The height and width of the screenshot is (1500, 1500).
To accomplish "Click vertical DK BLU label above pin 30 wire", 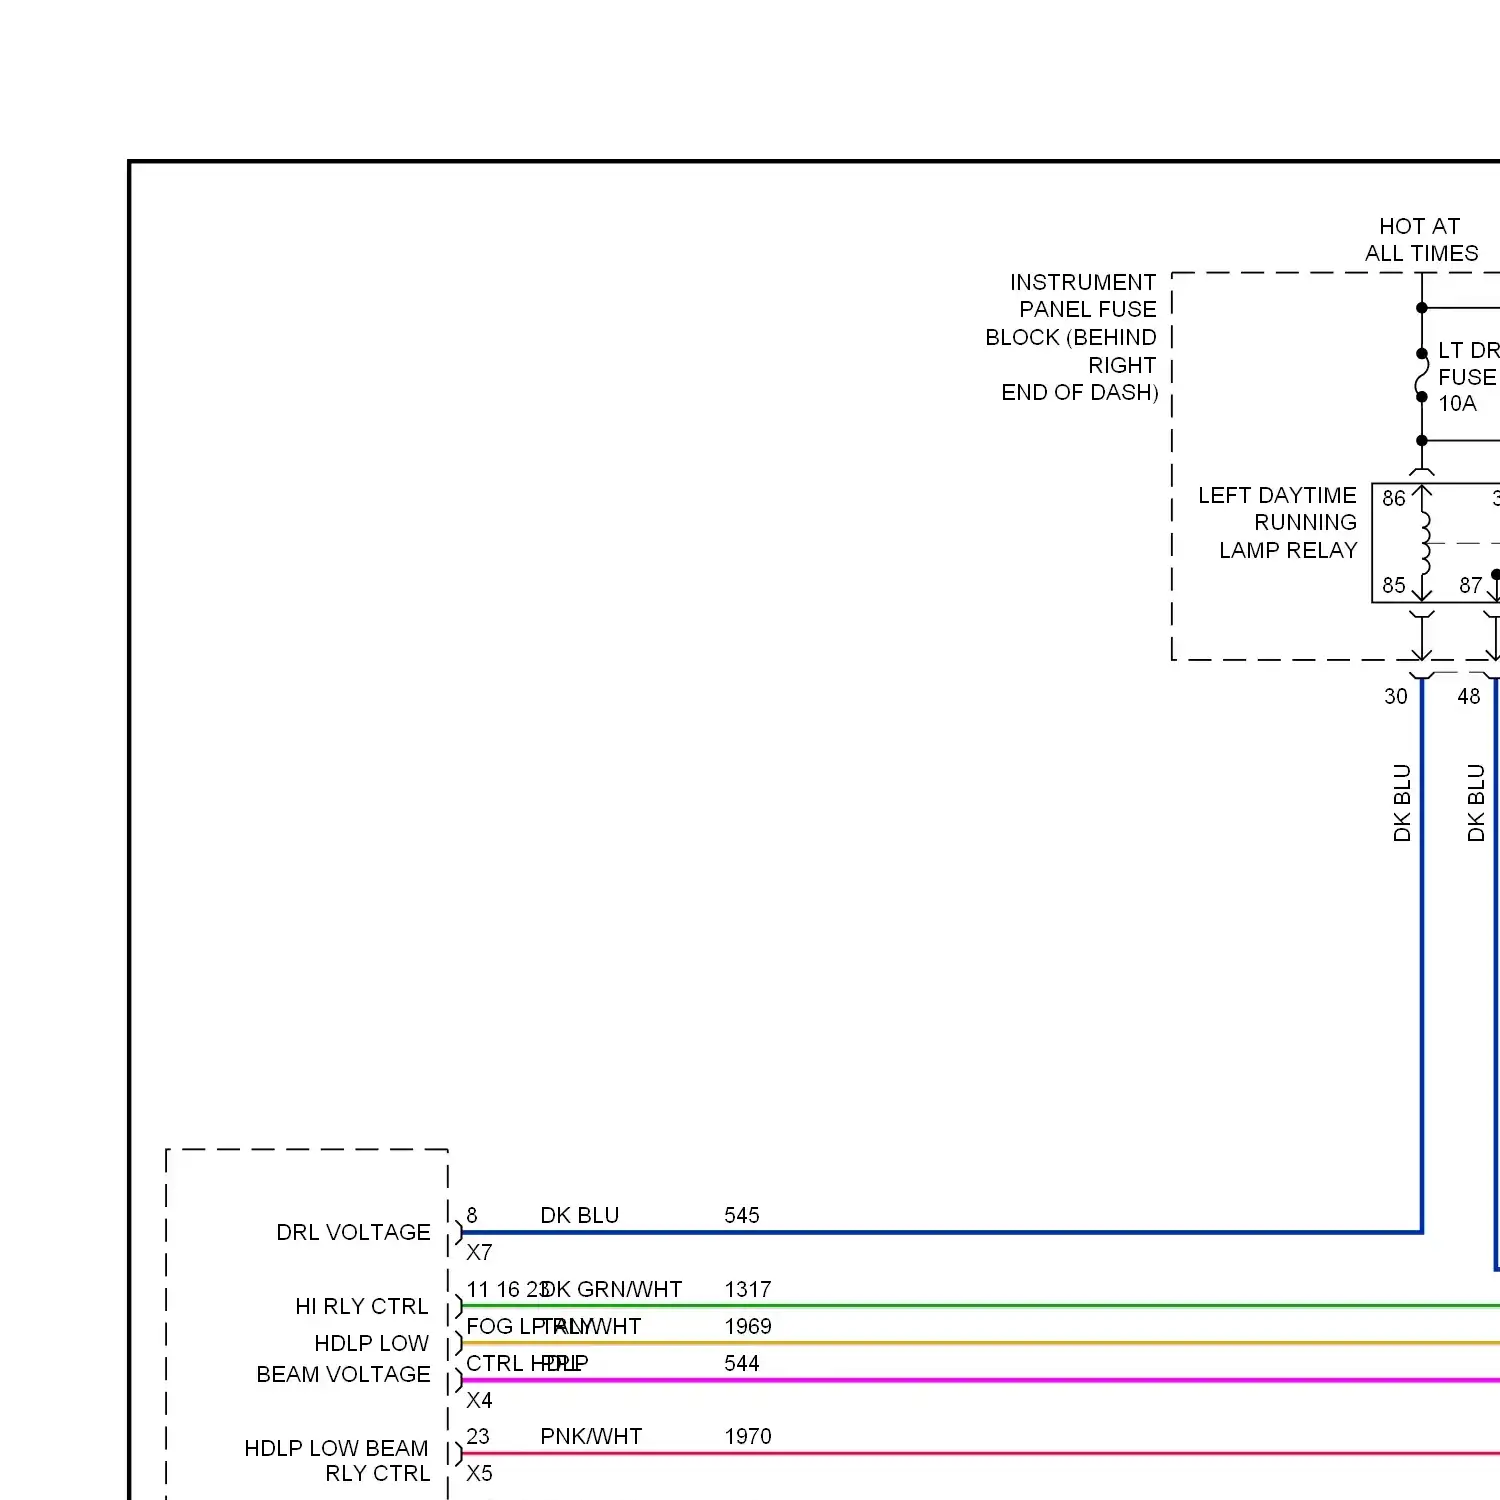I will point(1402,803).
